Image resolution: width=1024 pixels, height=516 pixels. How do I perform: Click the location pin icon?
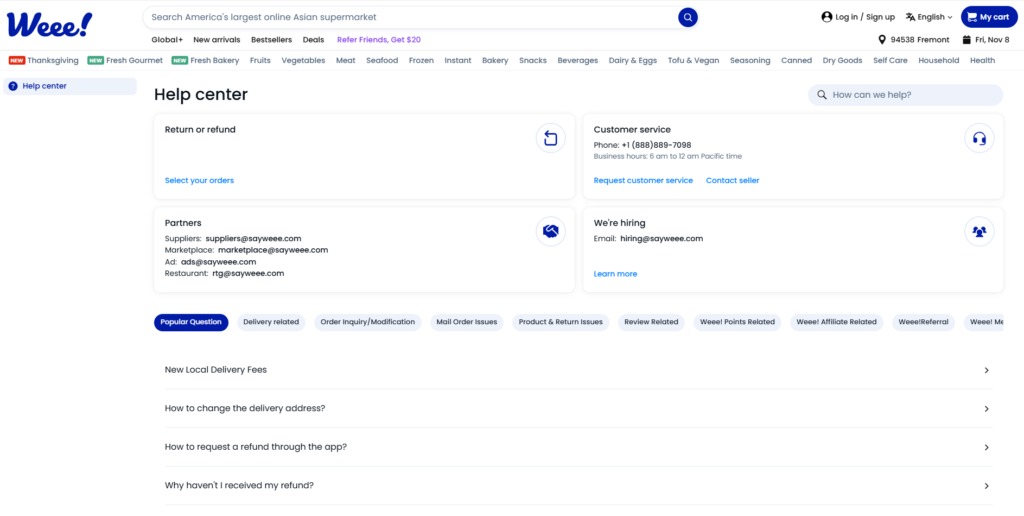pos(882,40)
